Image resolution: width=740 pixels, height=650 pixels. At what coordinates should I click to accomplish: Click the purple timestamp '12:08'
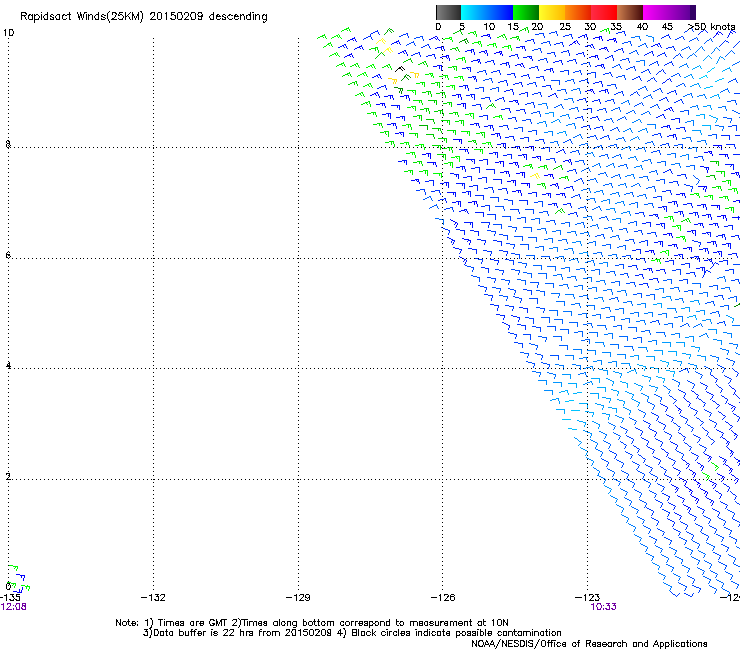(x=13, y=607)
